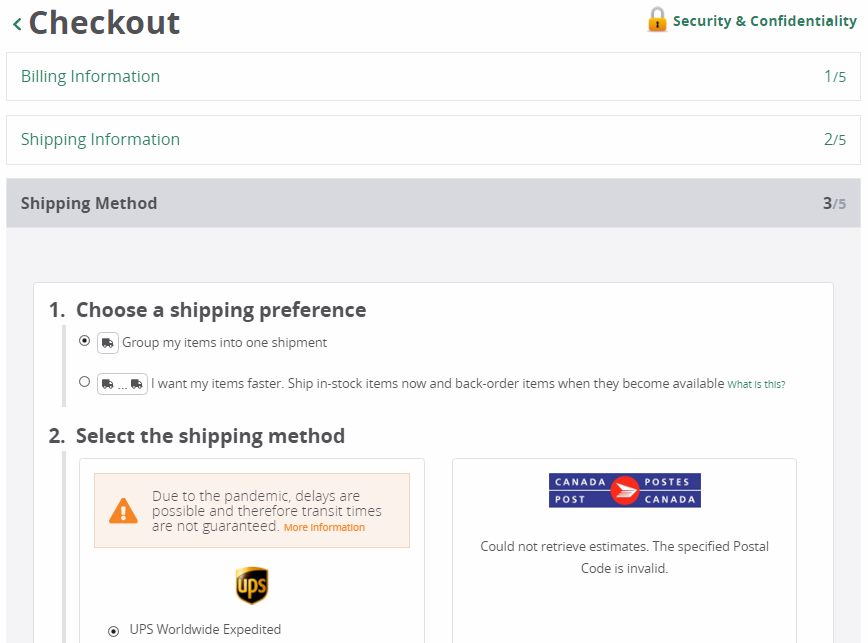Click the back chevron beside Checkout

pos(17,24)
